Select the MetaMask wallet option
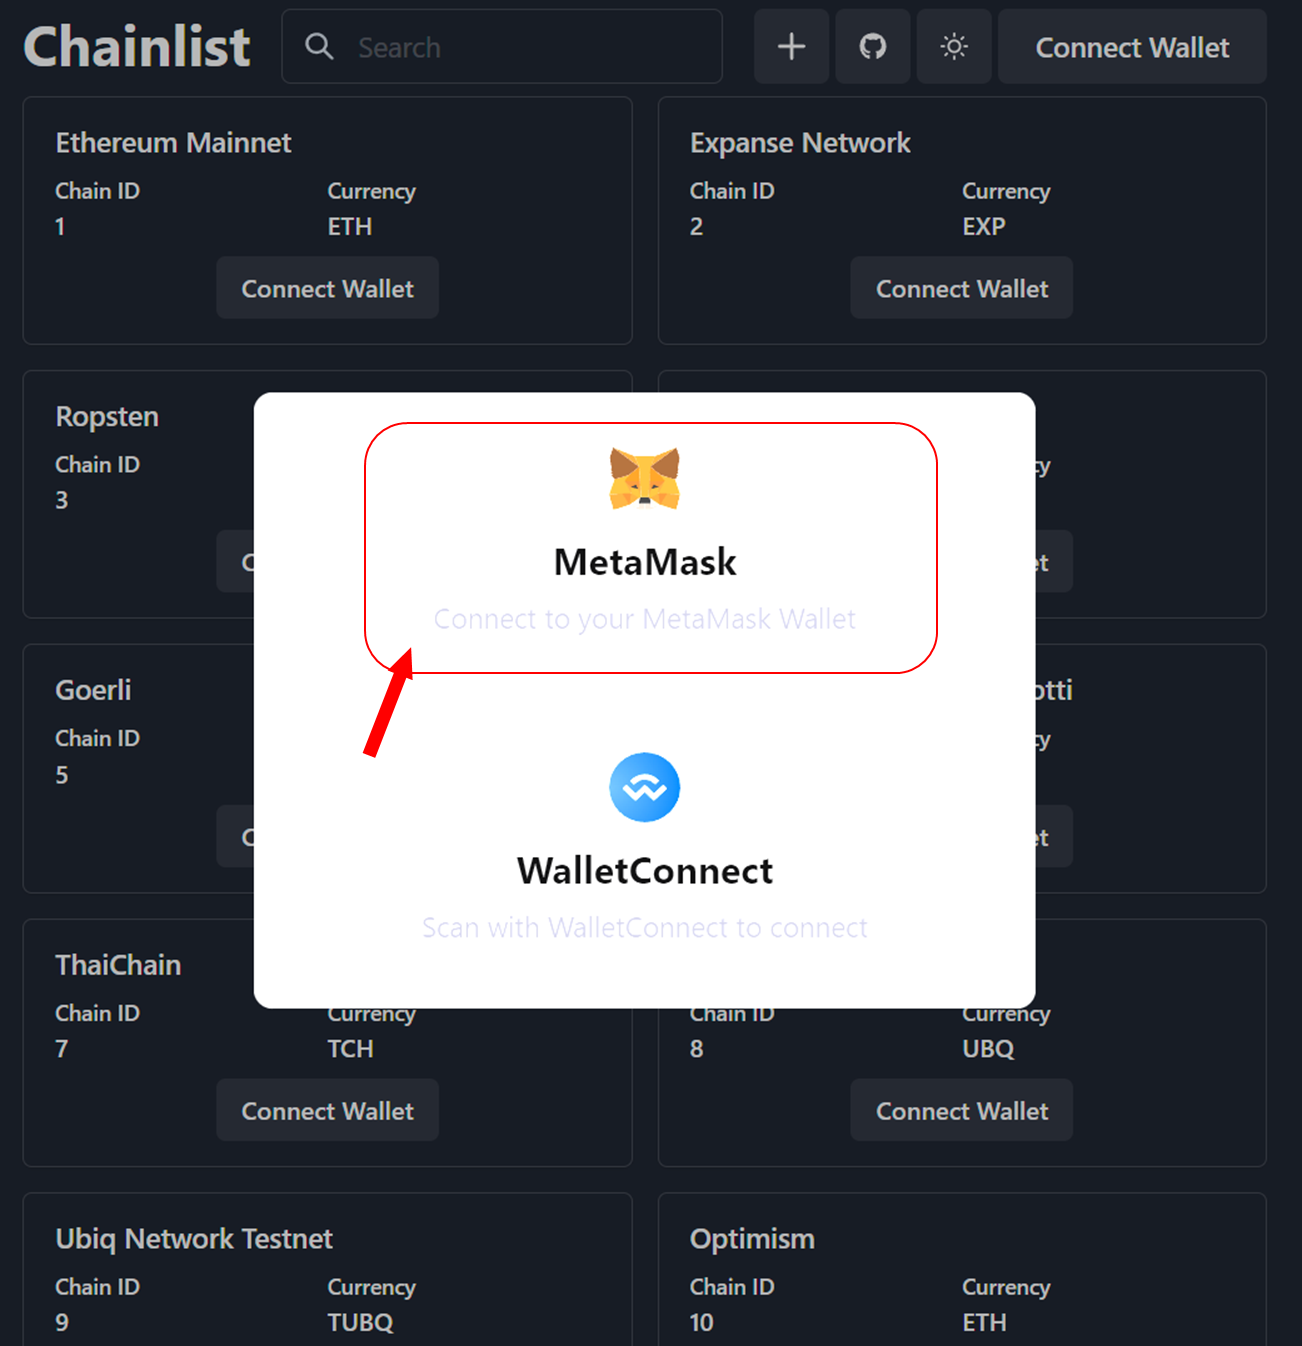Image resolution: width=1302 pixels, height=1346 pixels. point(651,548)
